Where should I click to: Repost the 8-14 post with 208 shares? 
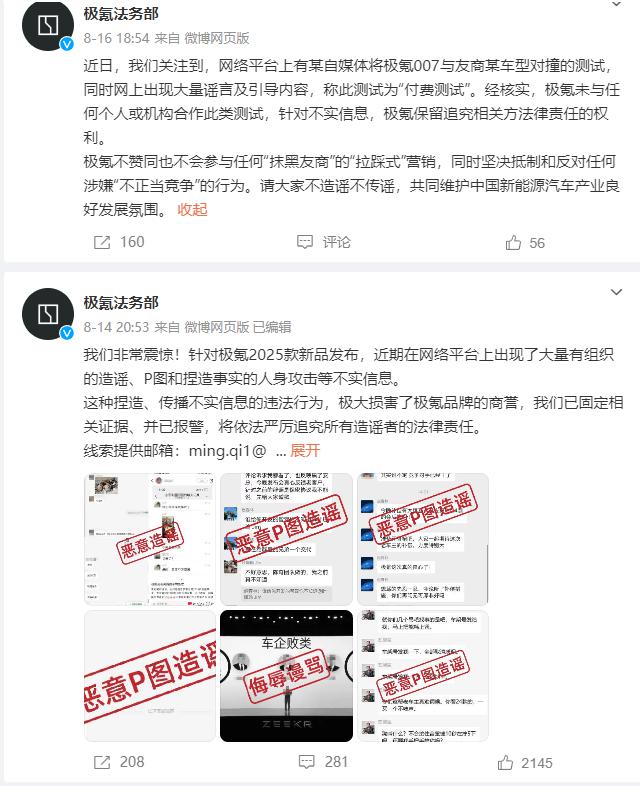point(119,762)
